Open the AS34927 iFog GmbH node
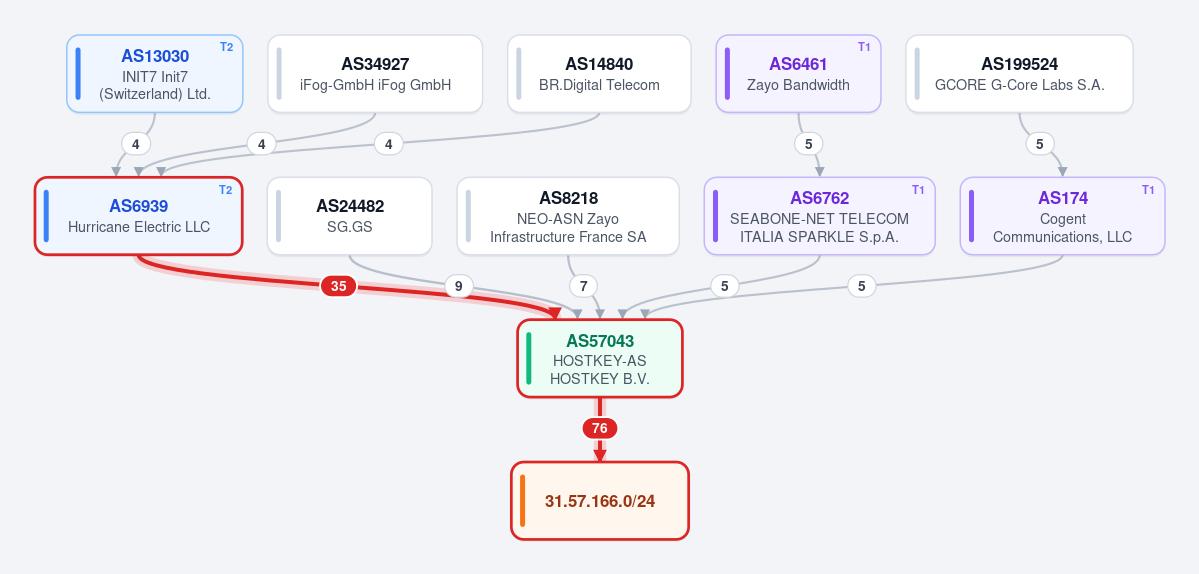Image resolution: width=1199 pixels, height=574 pixels. pos(375,74)
